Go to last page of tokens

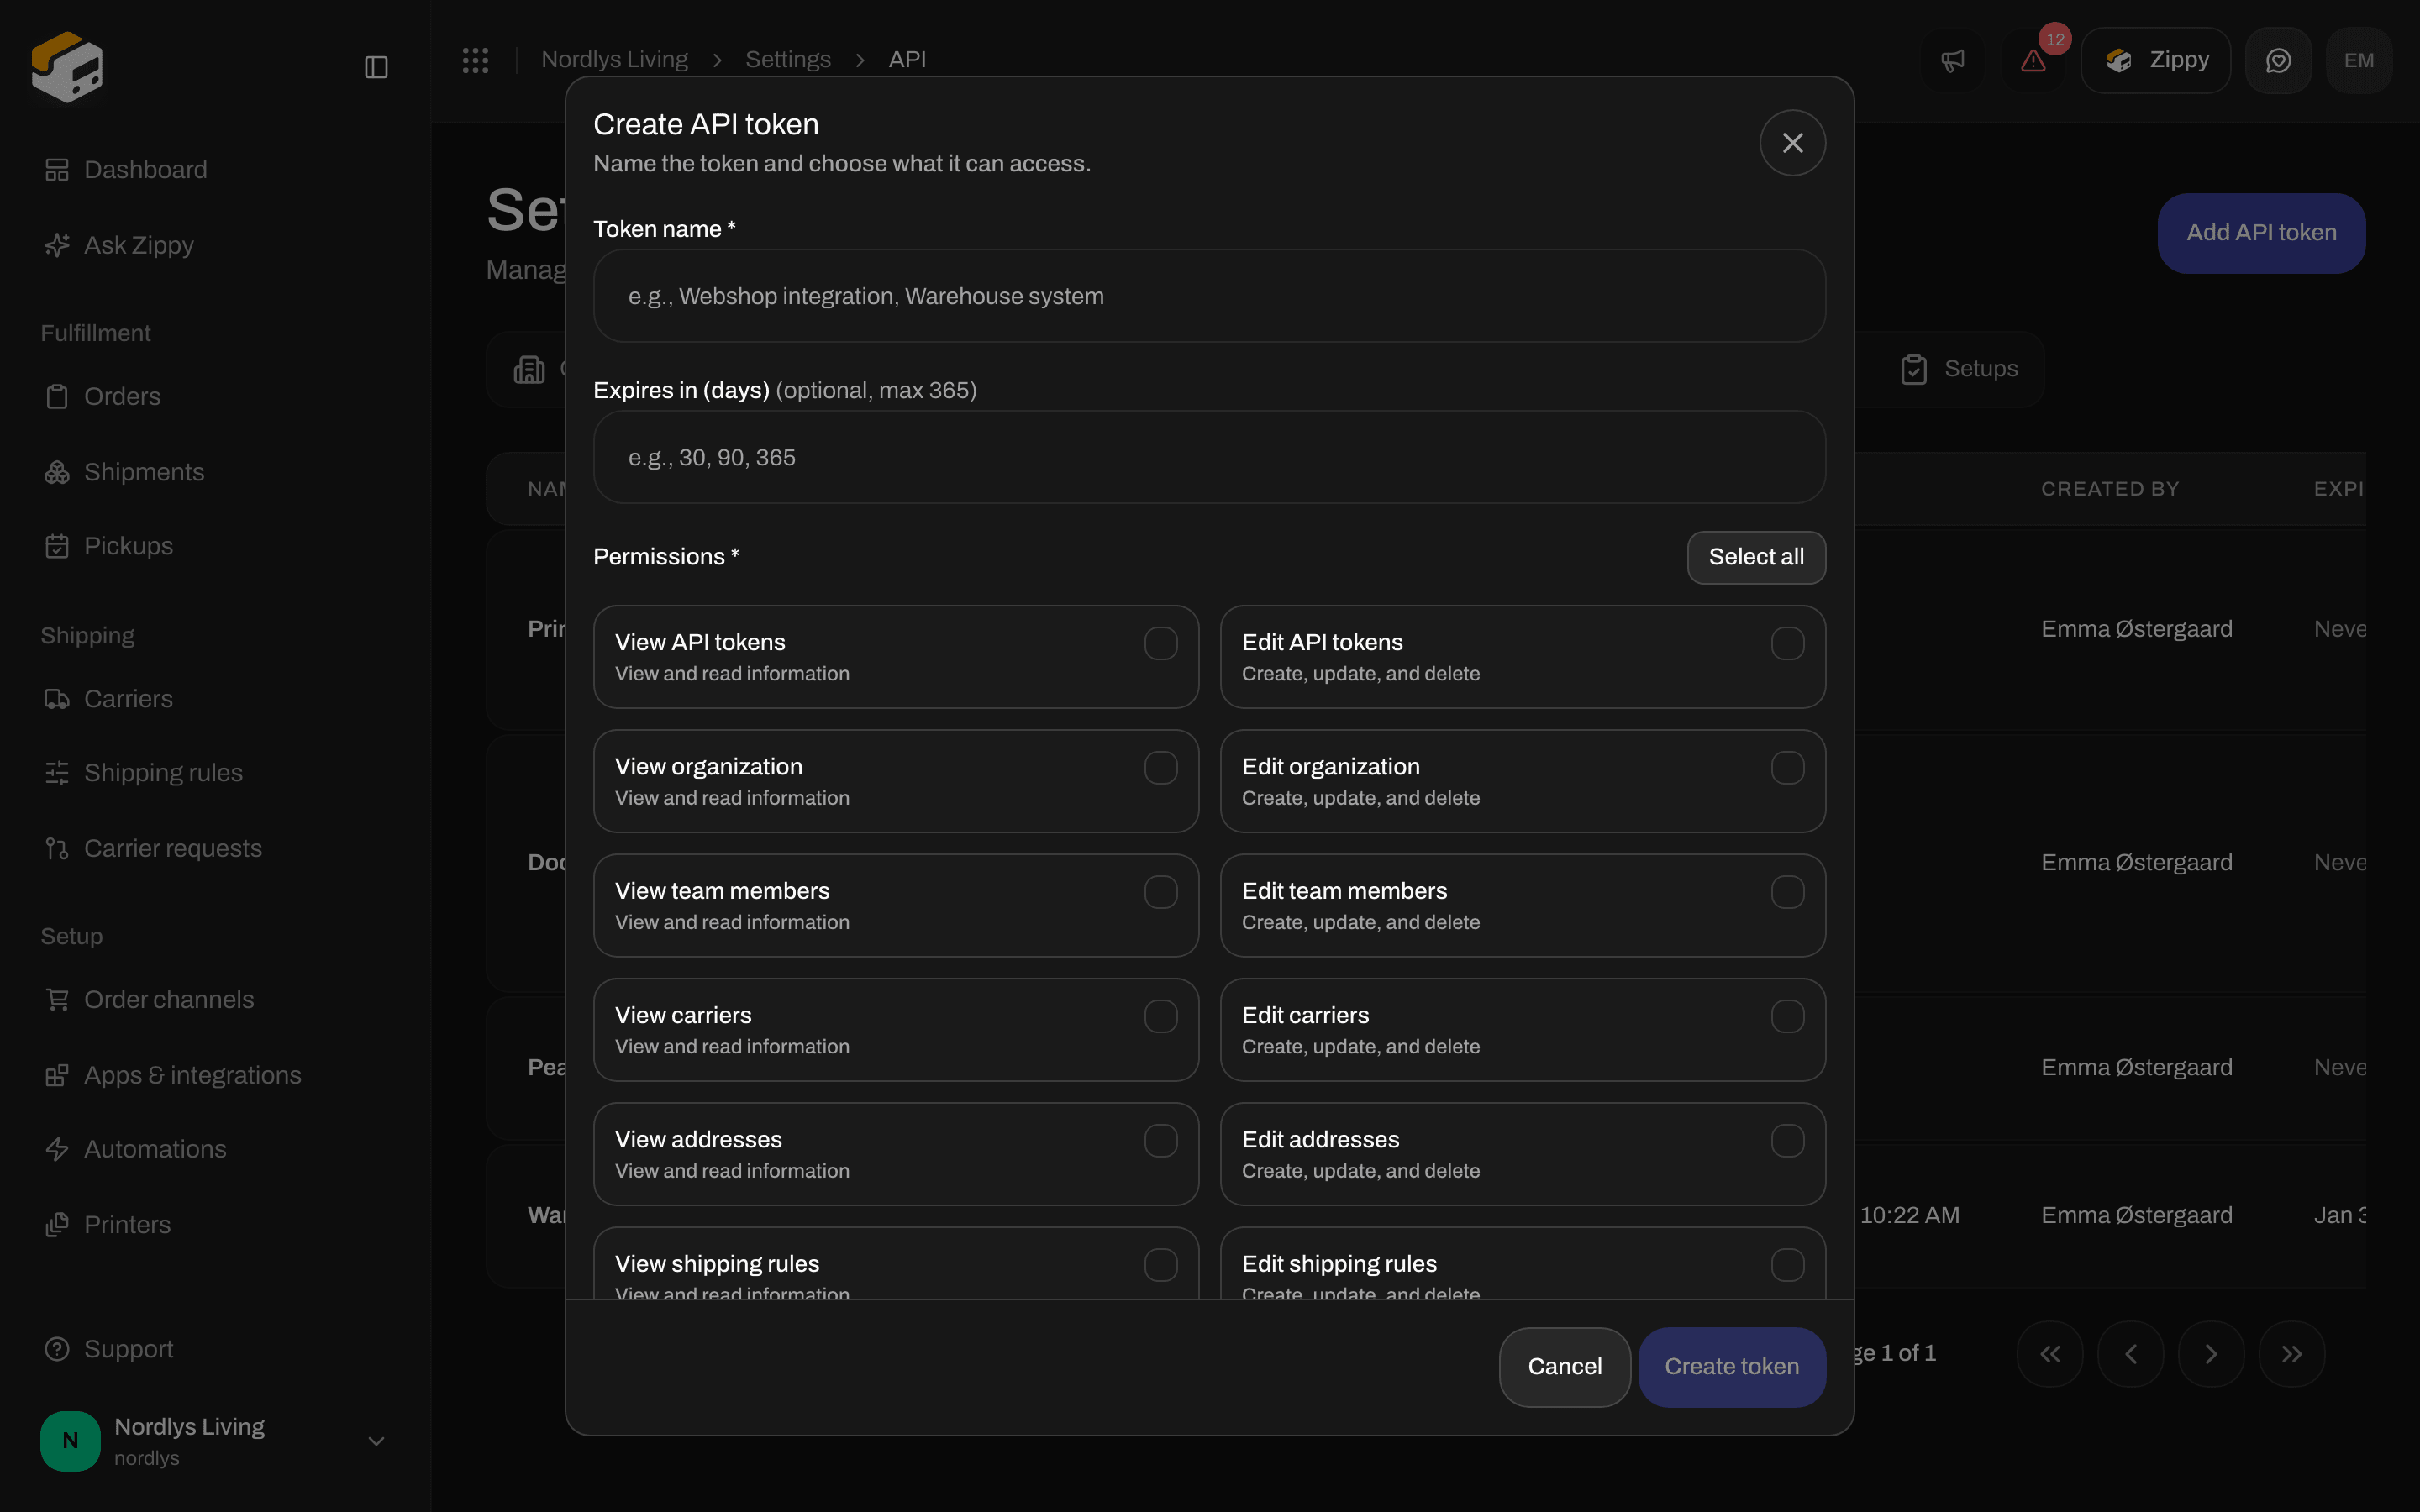pos(2292,1354)
